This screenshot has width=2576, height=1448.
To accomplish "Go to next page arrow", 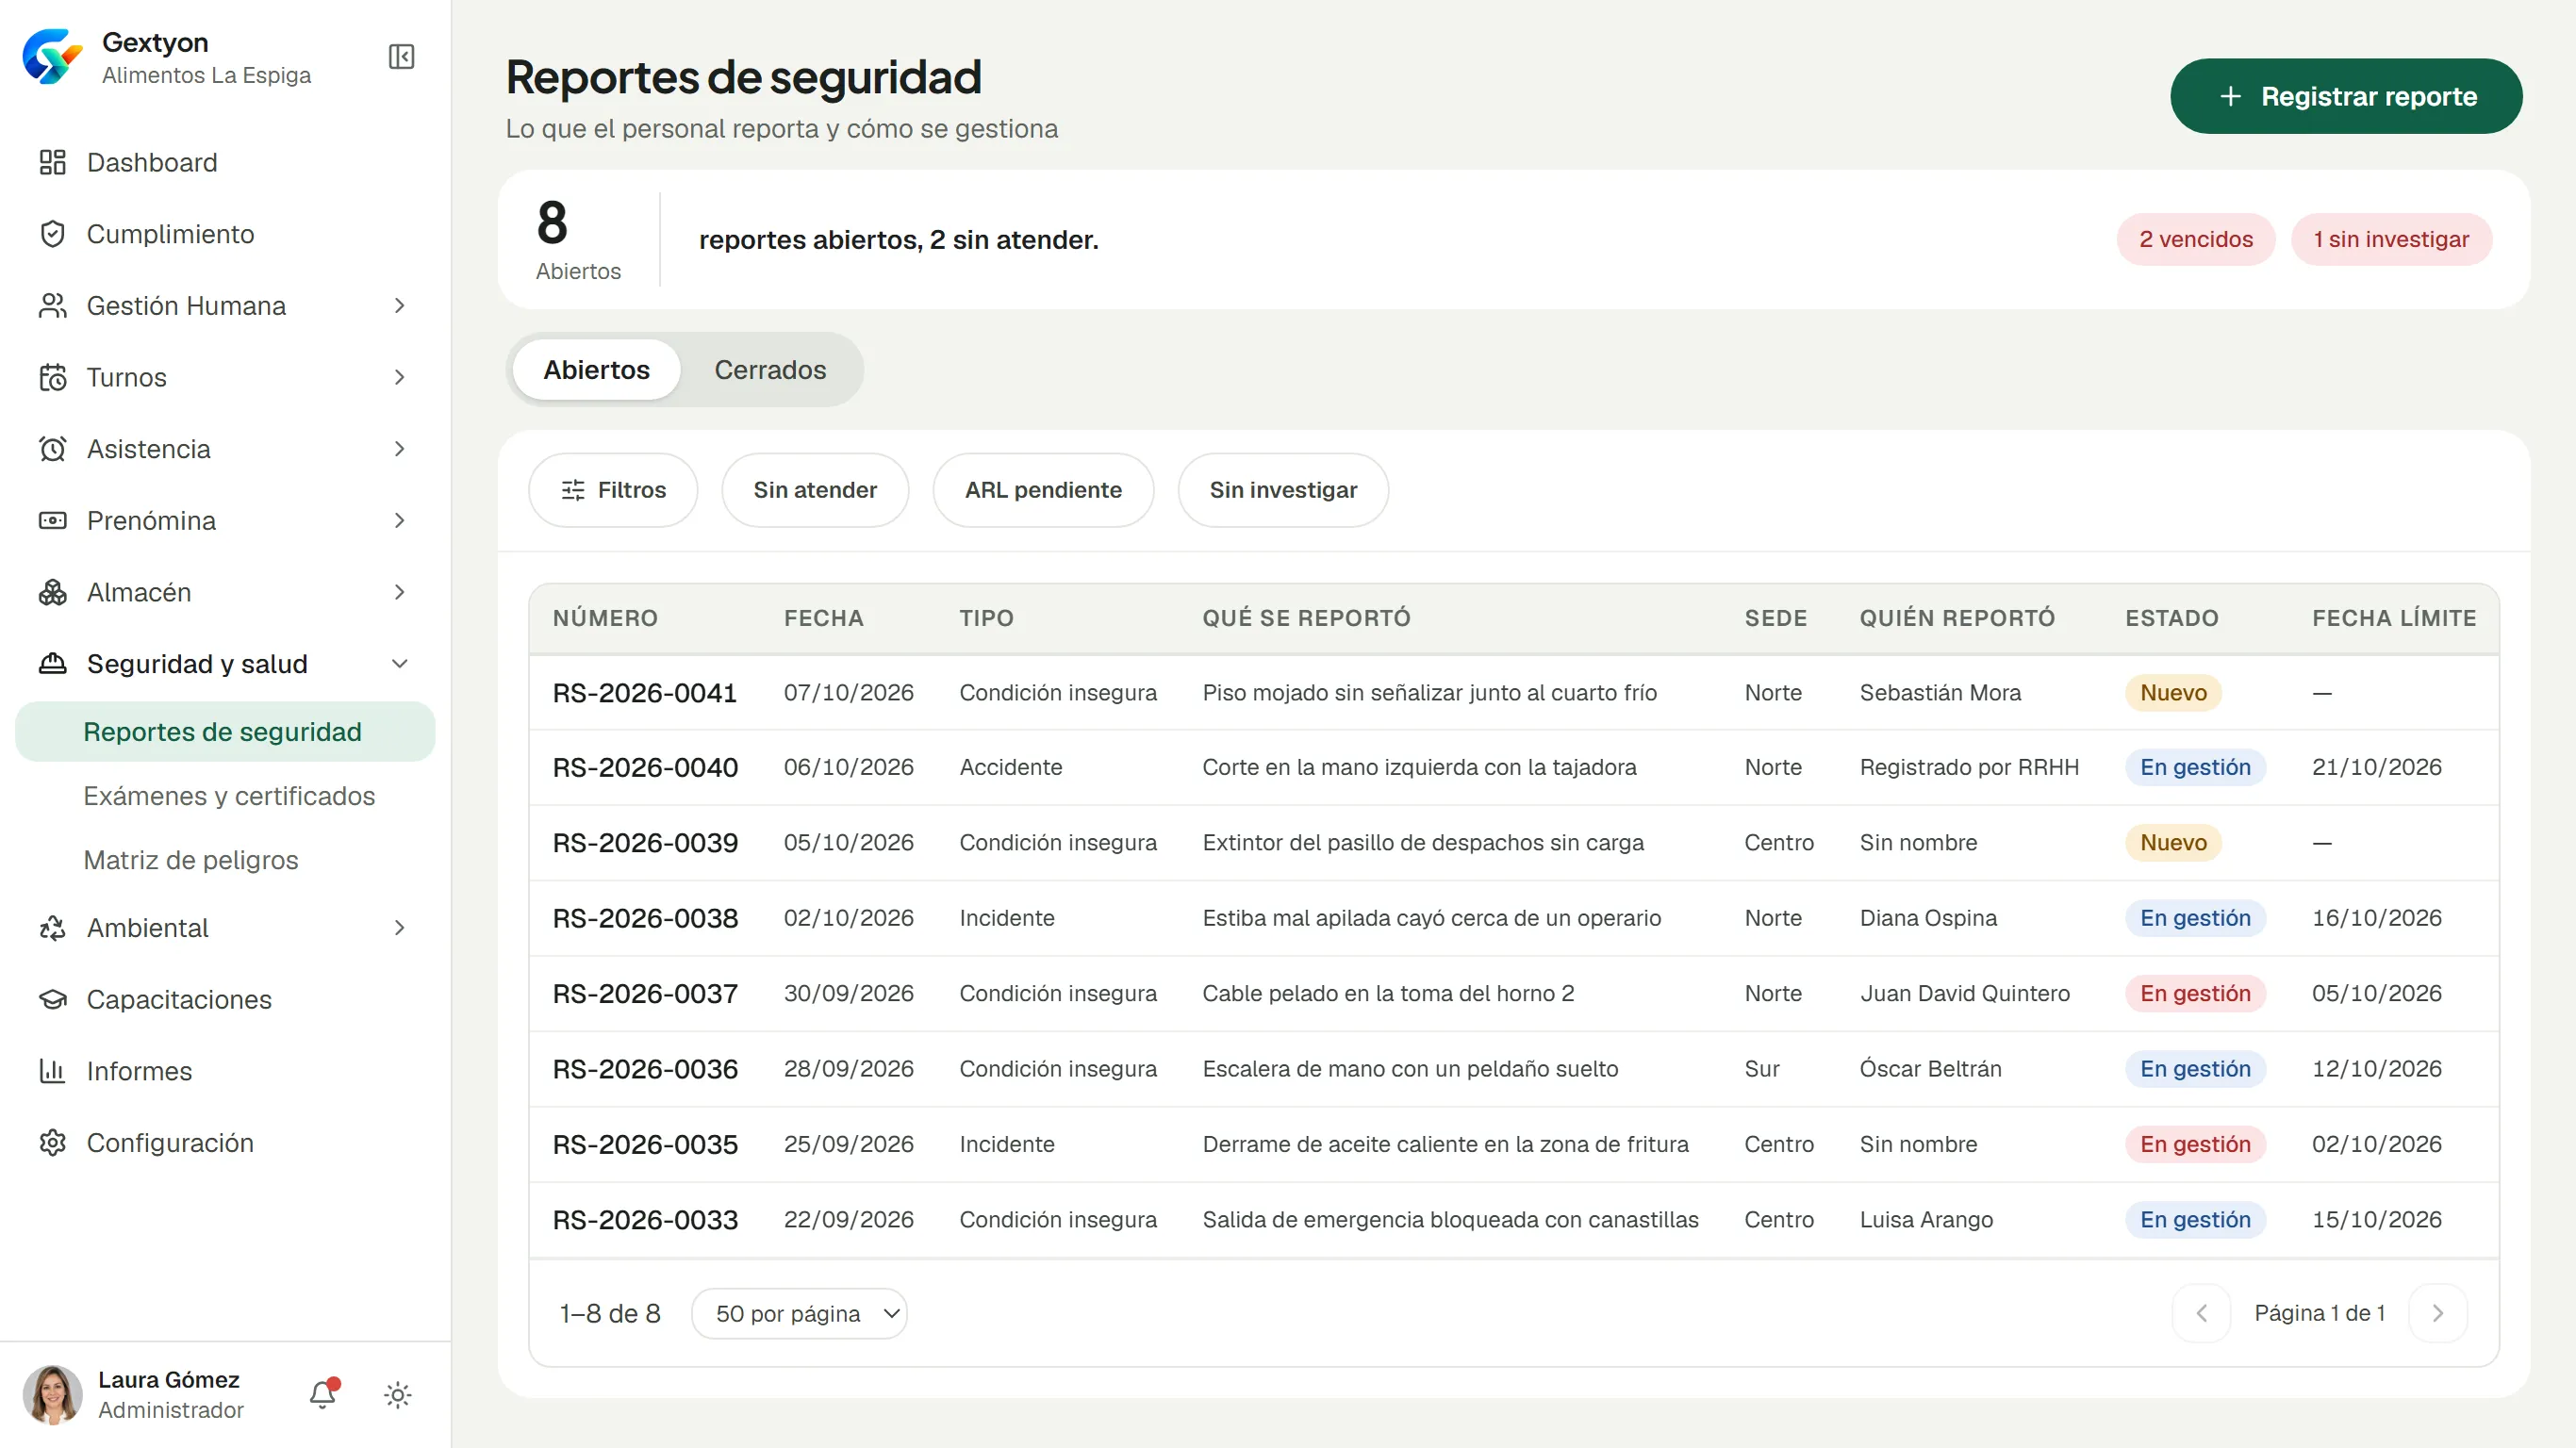I will [x=2438, y=1313].
